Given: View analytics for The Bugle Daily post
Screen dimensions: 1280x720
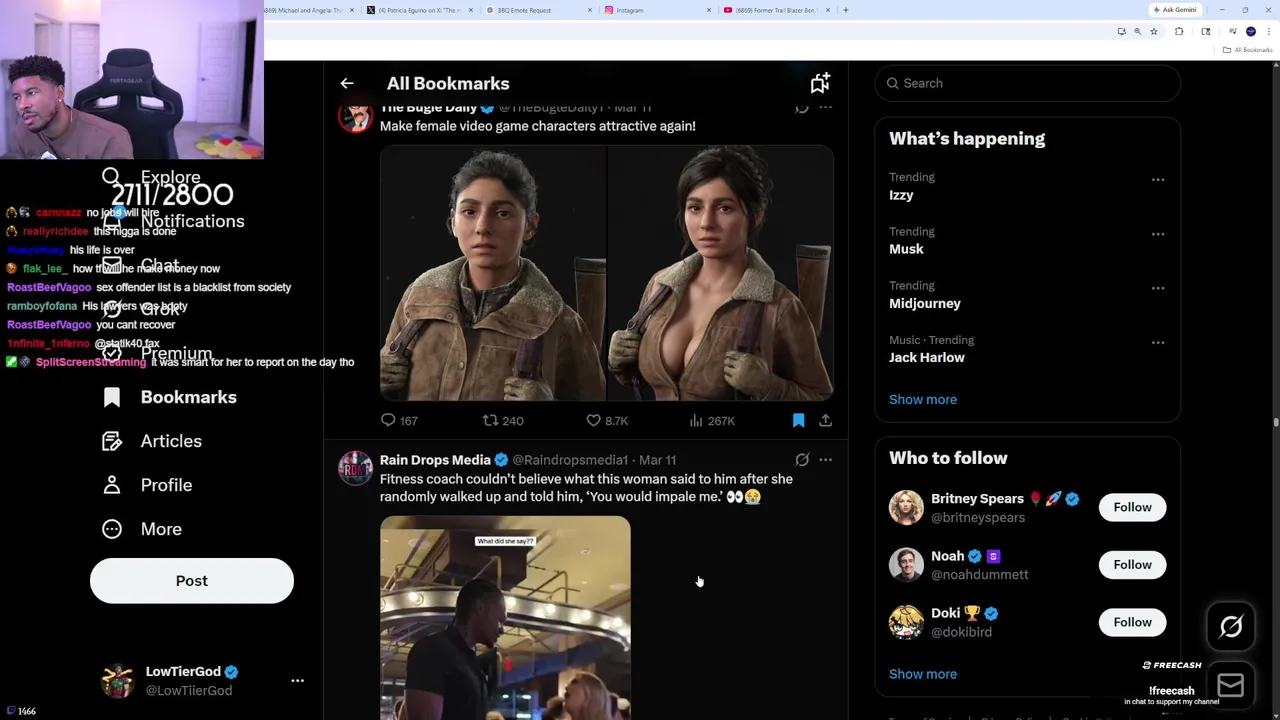Looking at the screenshot, I should 714,421.
